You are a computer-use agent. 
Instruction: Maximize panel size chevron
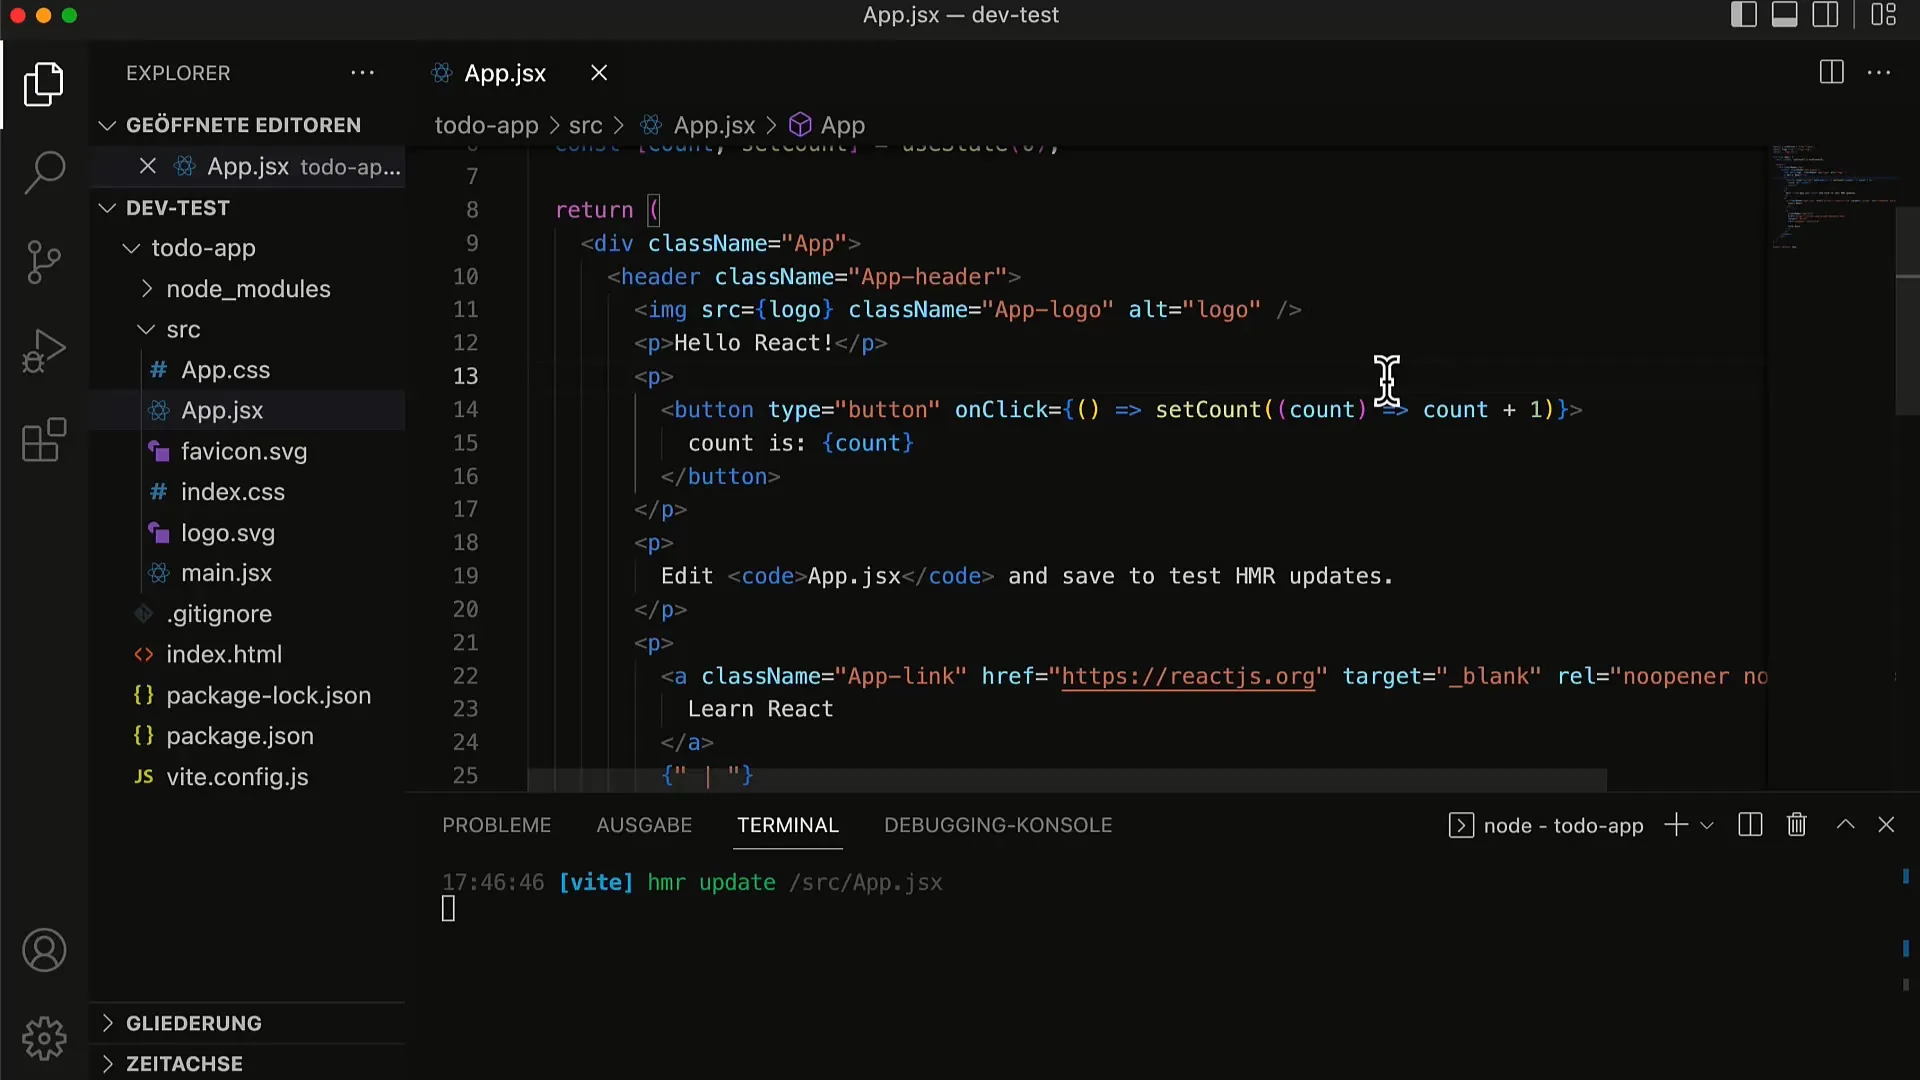click(1846, 825)
